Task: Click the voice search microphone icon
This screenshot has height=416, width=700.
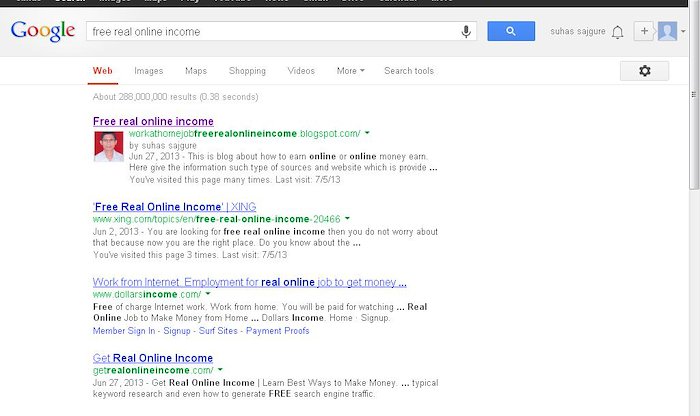Action: [x=466, y=32]
